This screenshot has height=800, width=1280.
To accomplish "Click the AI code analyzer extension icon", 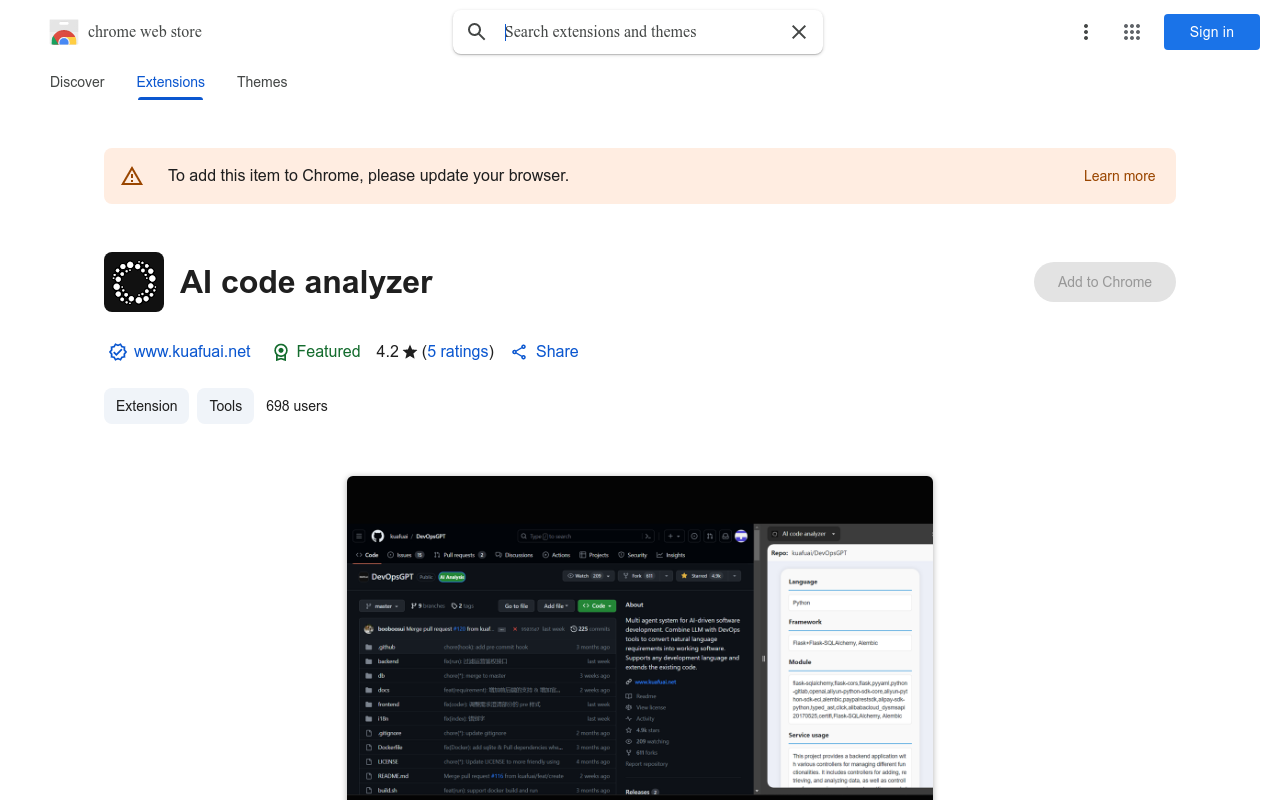I will pos(134,282).
